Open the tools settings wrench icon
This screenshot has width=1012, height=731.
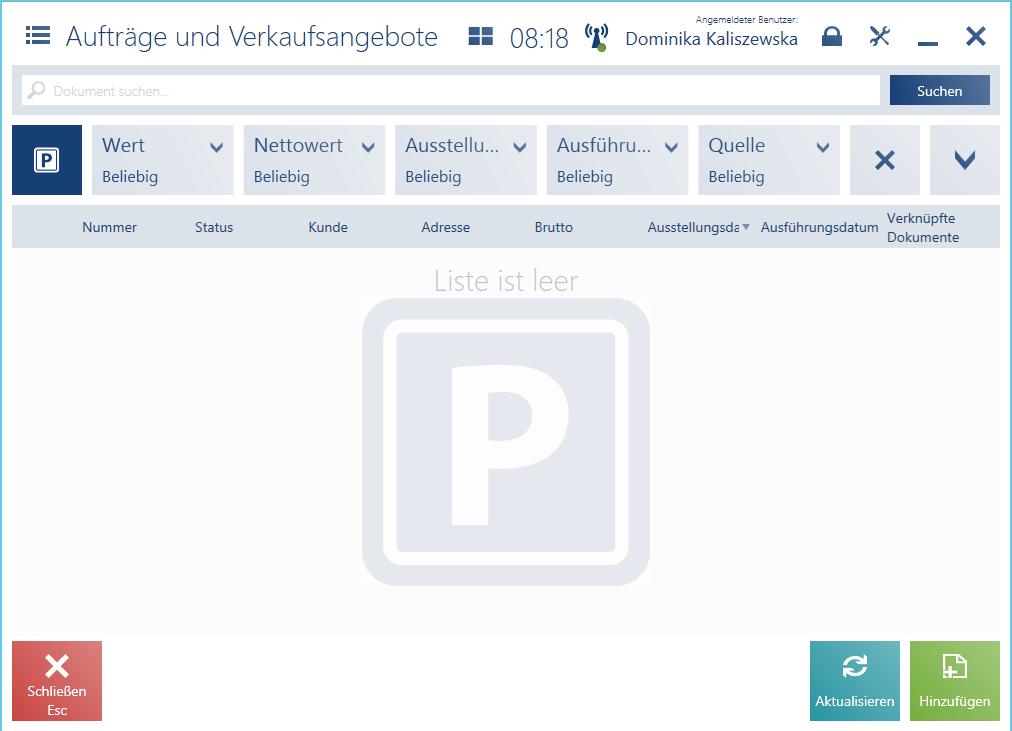point(880,37)
